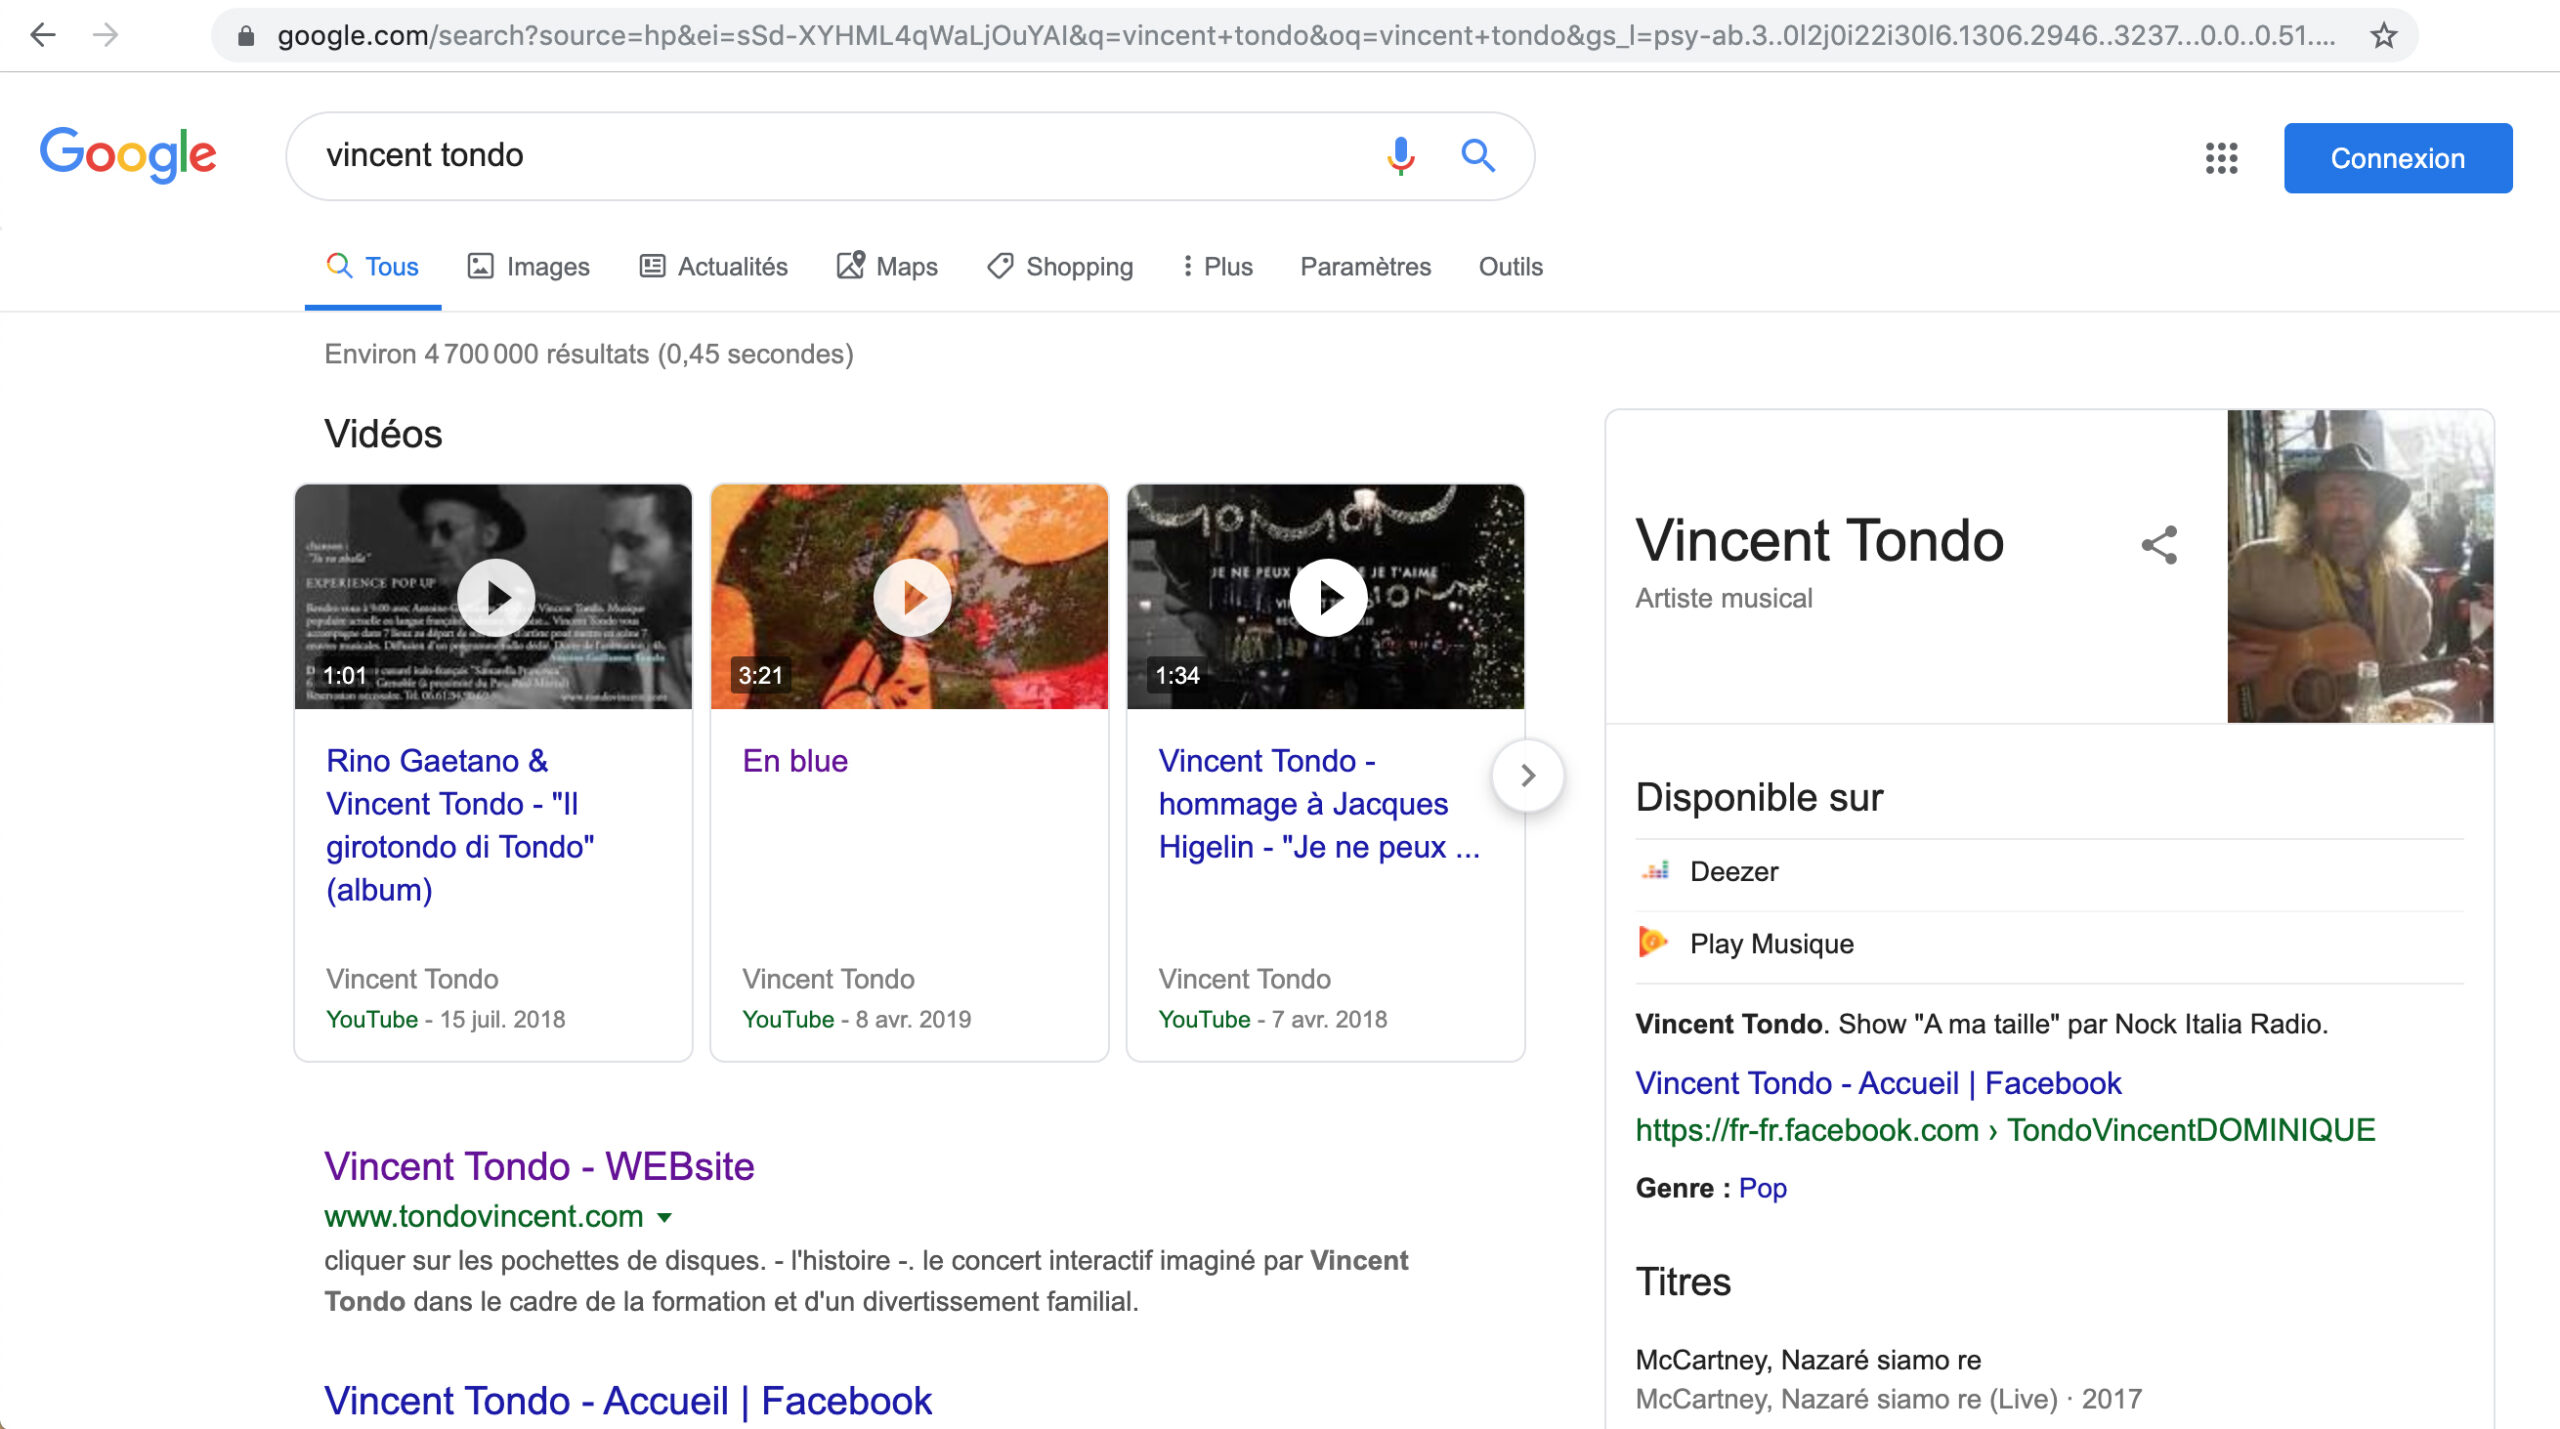
Task: Share Vincent Tondo knowledge panel
Action: 2159,545
